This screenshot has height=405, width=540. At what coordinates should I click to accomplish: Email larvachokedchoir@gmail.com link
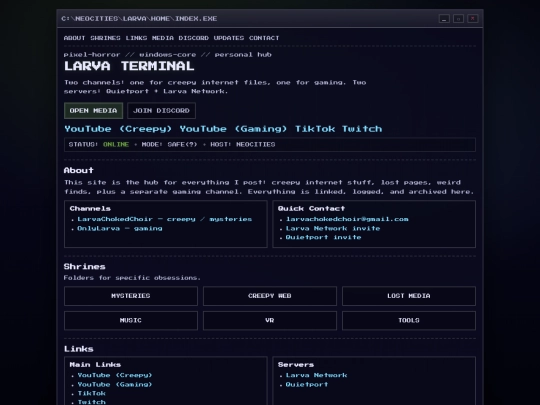[x=347, y=219]
